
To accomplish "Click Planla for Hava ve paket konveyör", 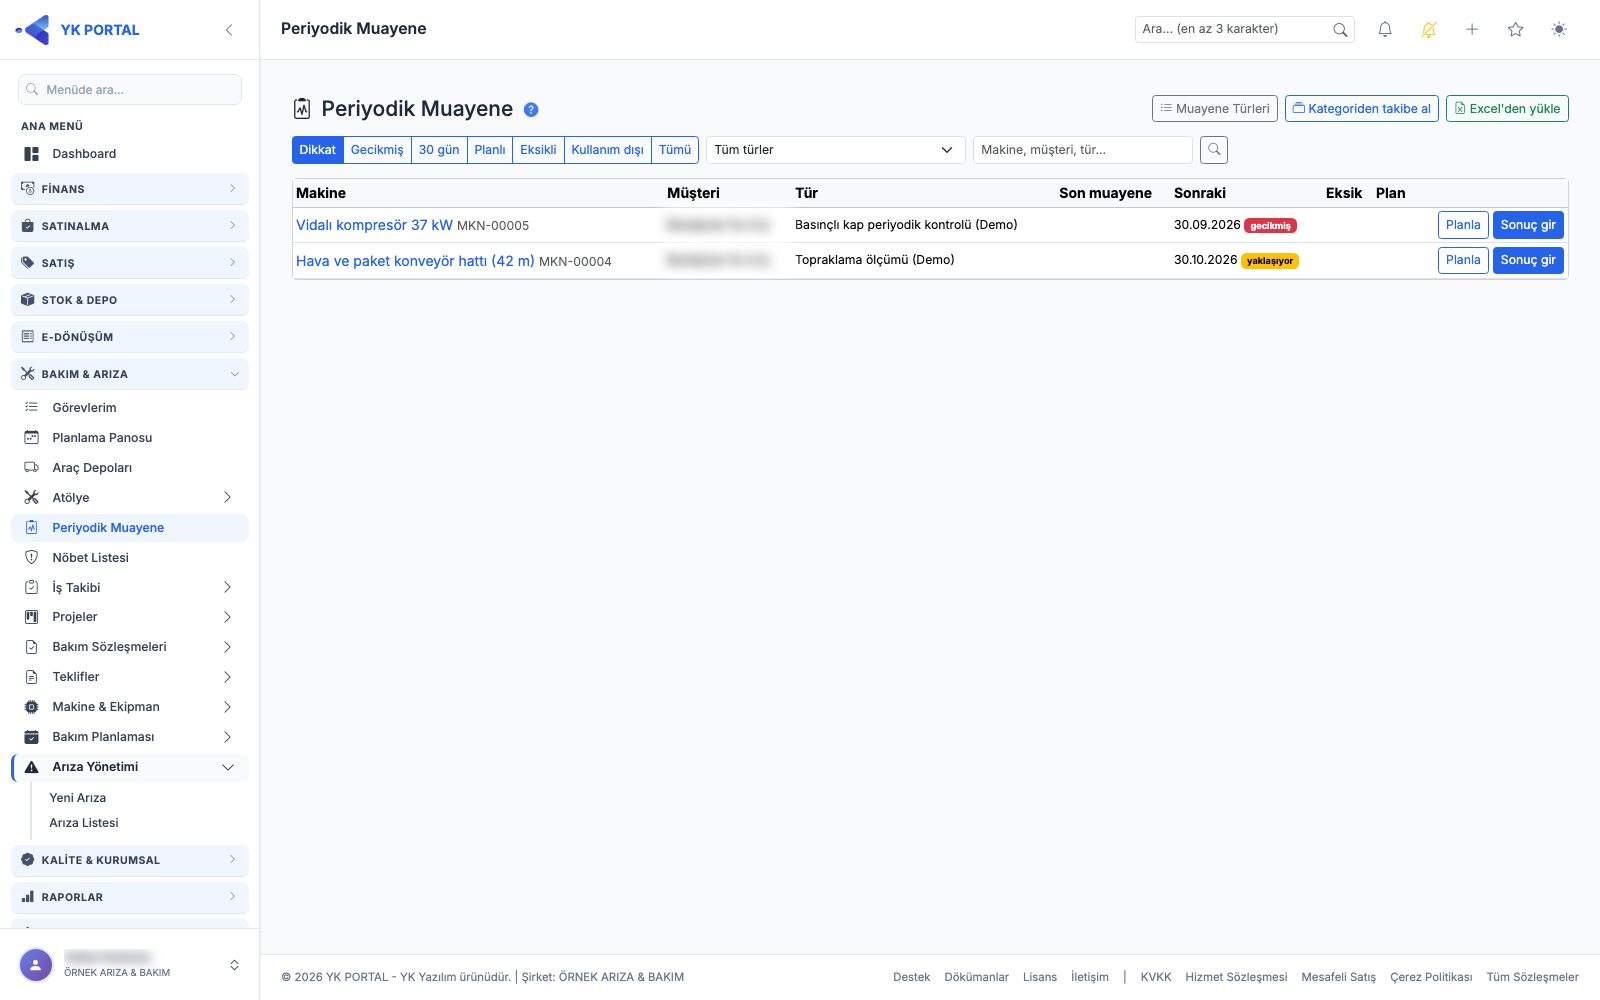I will point(1463,260).
